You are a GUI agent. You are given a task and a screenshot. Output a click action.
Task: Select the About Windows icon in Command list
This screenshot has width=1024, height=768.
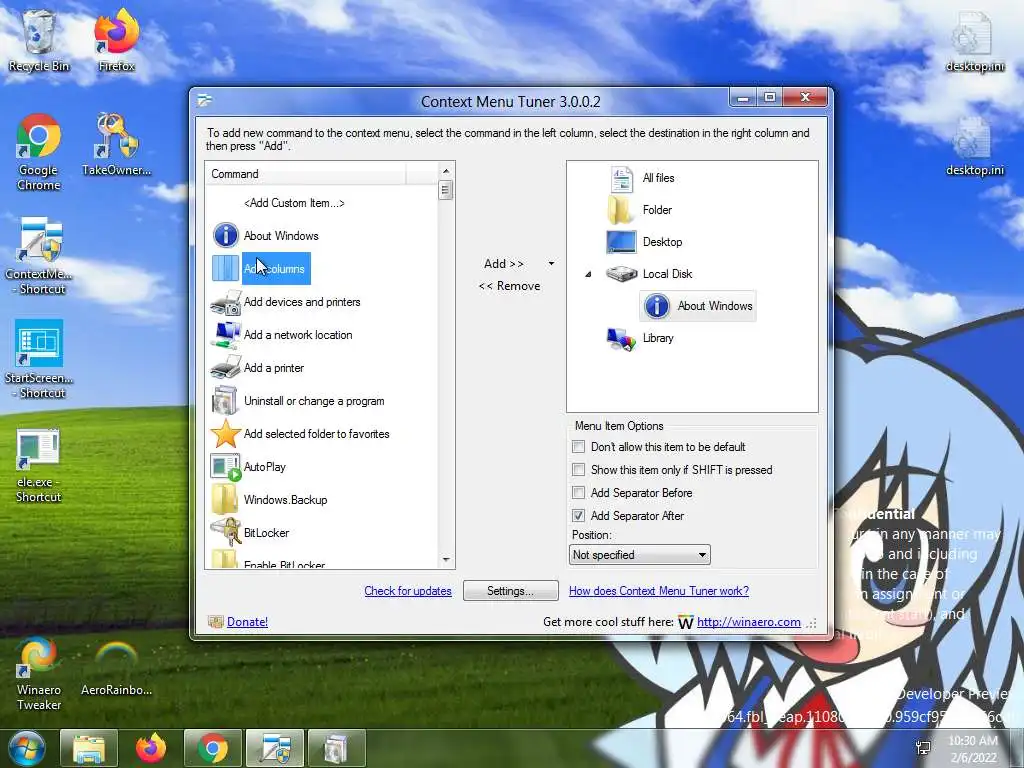click(x=226, y=235)
